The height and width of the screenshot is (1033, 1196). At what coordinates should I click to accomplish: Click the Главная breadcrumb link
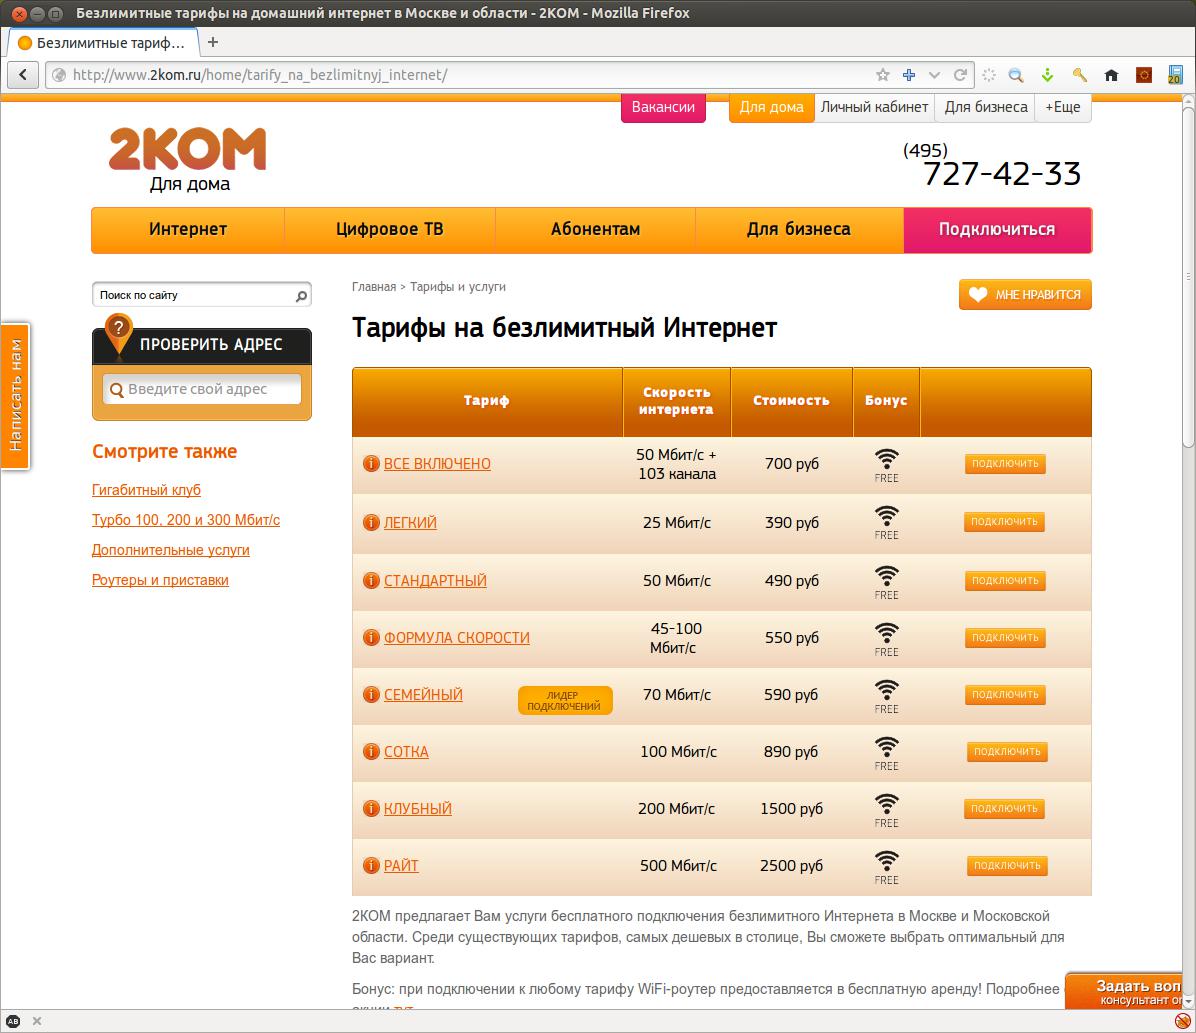click(x=374, y=287)
